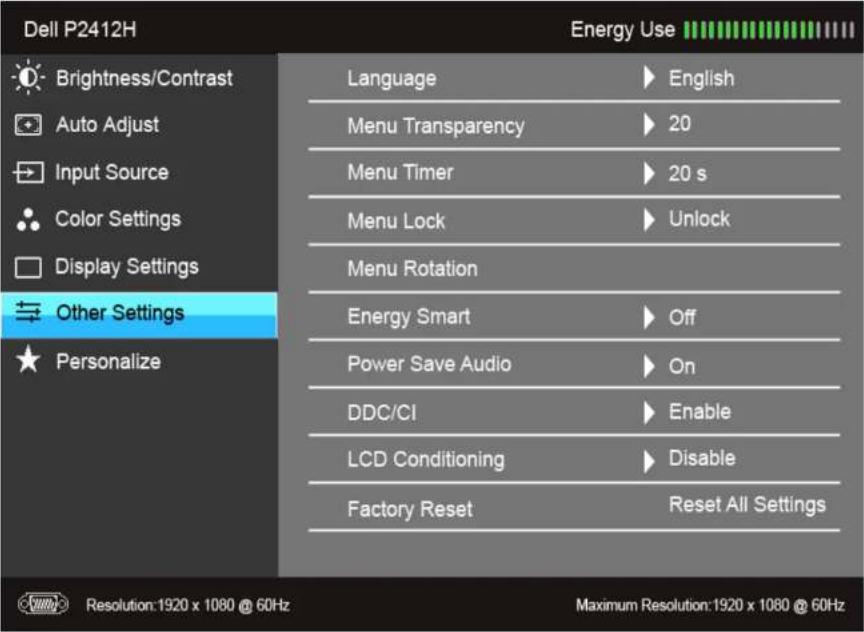Click the Menu Transparency value 20
The width and height of the screenshot is (864, 632).
coord(679,123)
